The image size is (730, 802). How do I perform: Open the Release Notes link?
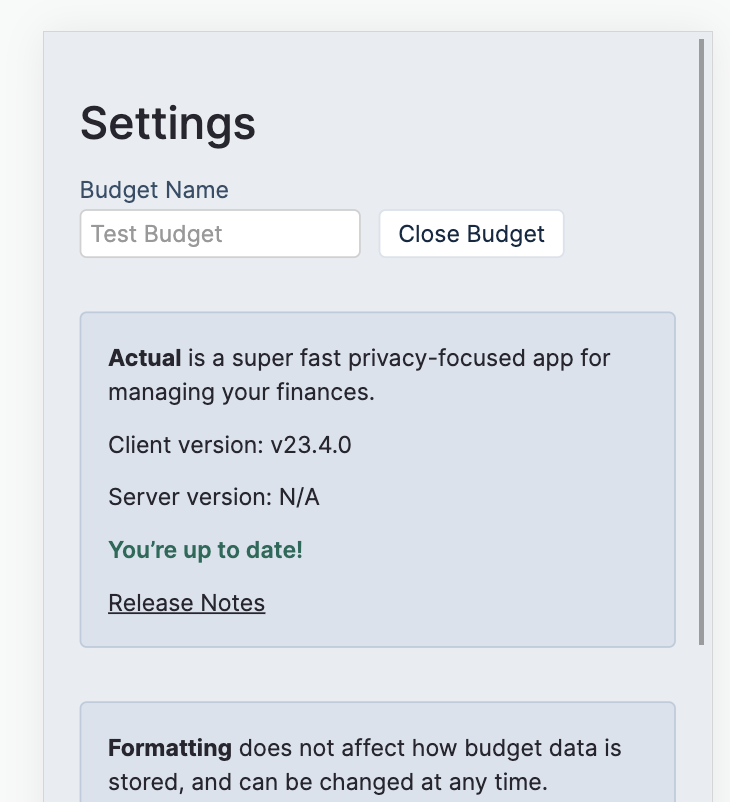186,603
